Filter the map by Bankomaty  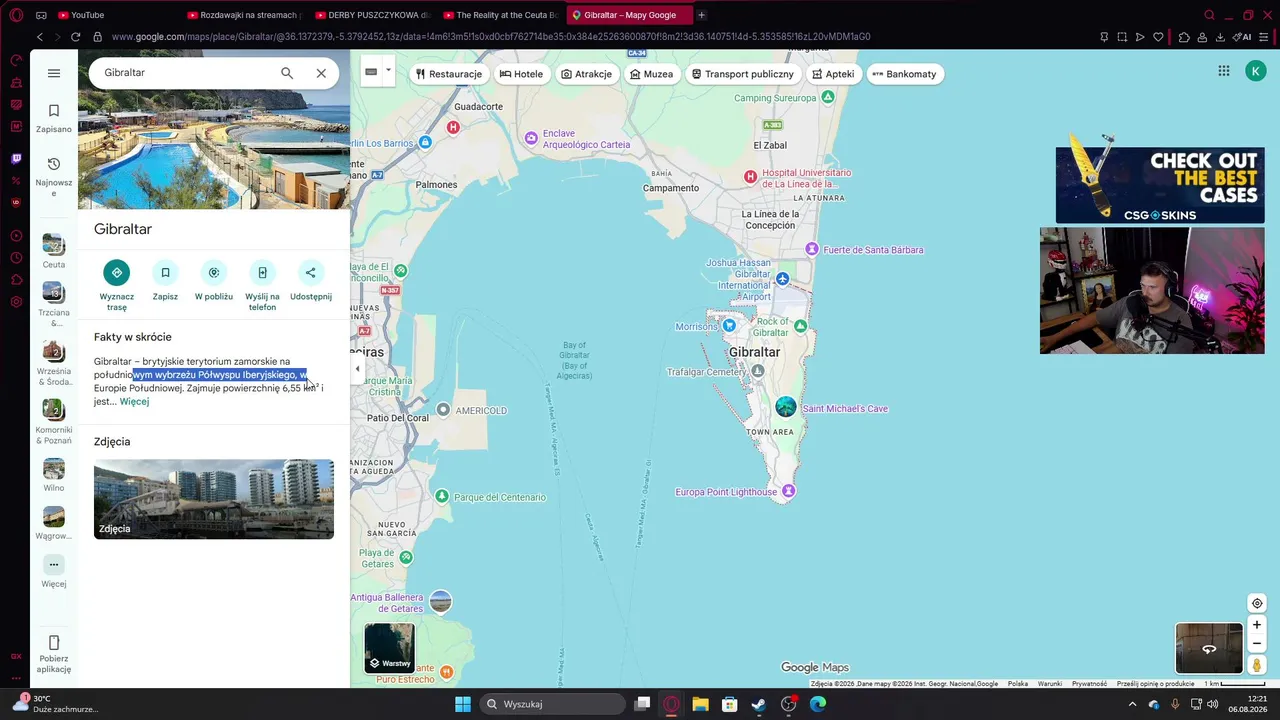(x=904, y=74)
